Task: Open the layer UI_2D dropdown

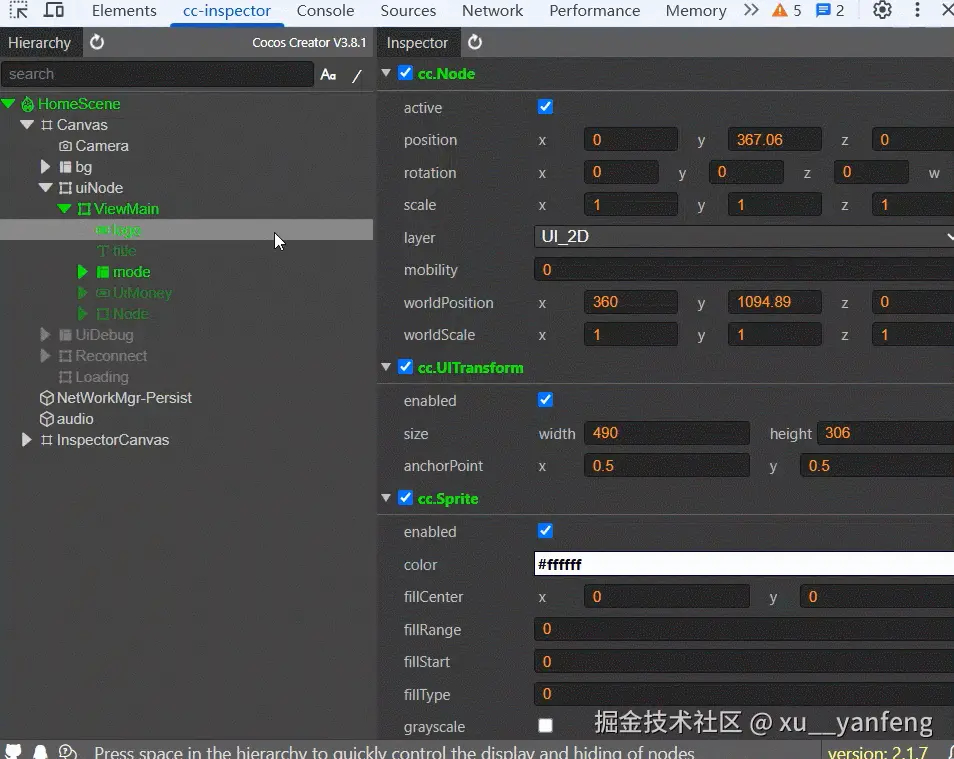Action: pos(744,237)
